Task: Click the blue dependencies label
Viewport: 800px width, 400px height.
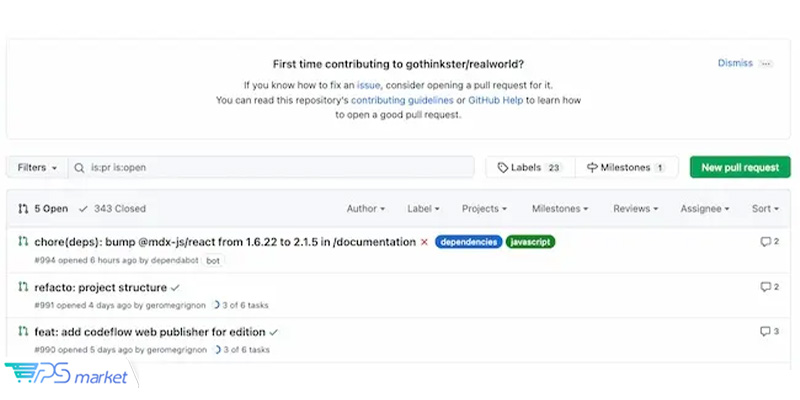Action: point(469,242)
